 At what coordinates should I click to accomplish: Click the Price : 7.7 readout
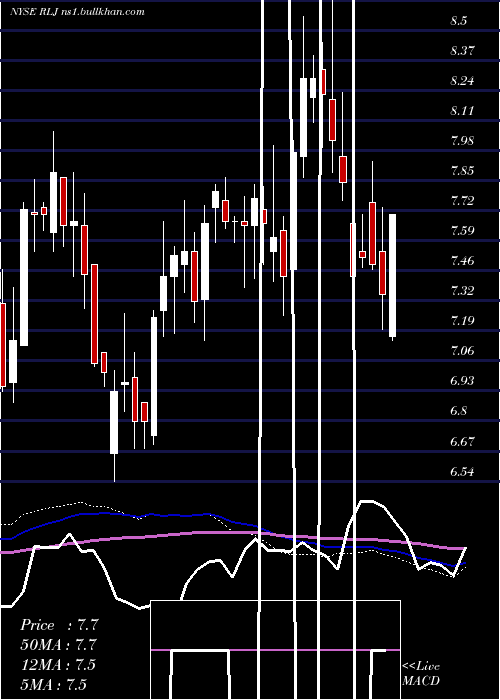59,625
